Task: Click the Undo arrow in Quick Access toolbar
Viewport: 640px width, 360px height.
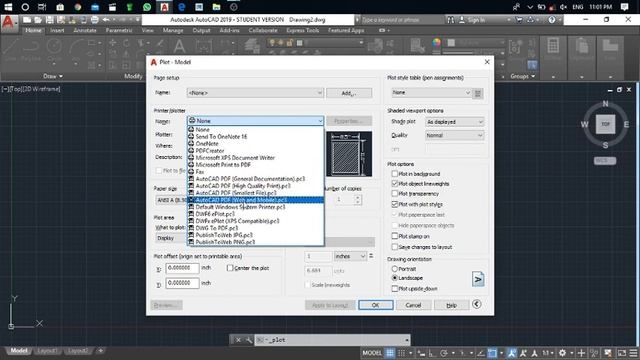Action: point(106,20)
